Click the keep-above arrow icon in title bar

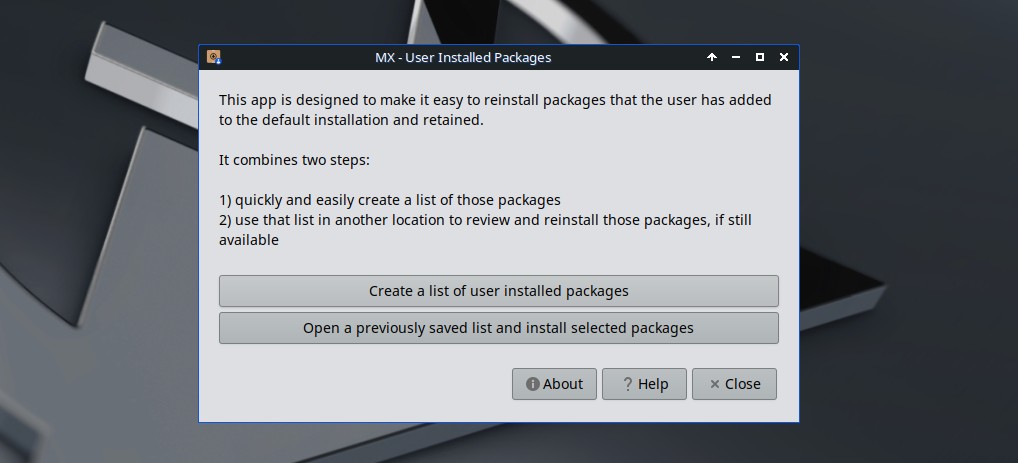click(x=712, y=57)
